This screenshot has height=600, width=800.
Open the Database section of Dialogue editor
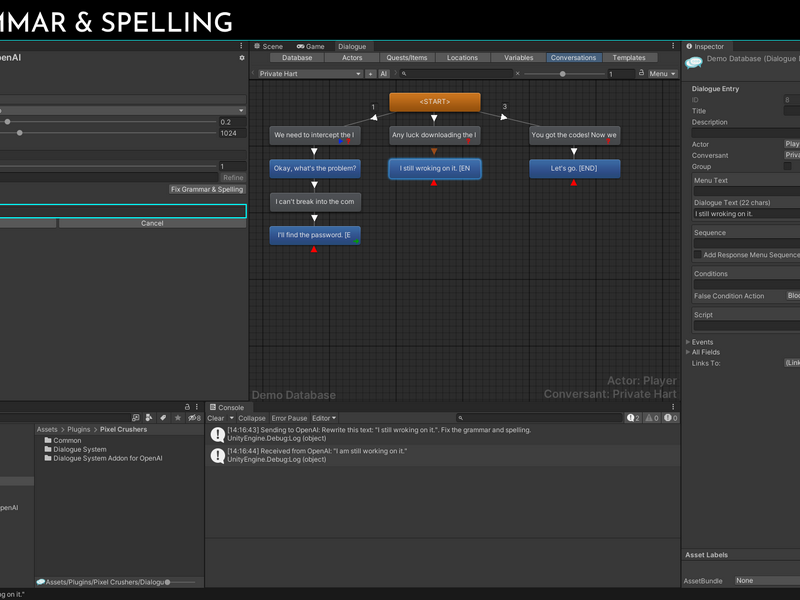297,58
